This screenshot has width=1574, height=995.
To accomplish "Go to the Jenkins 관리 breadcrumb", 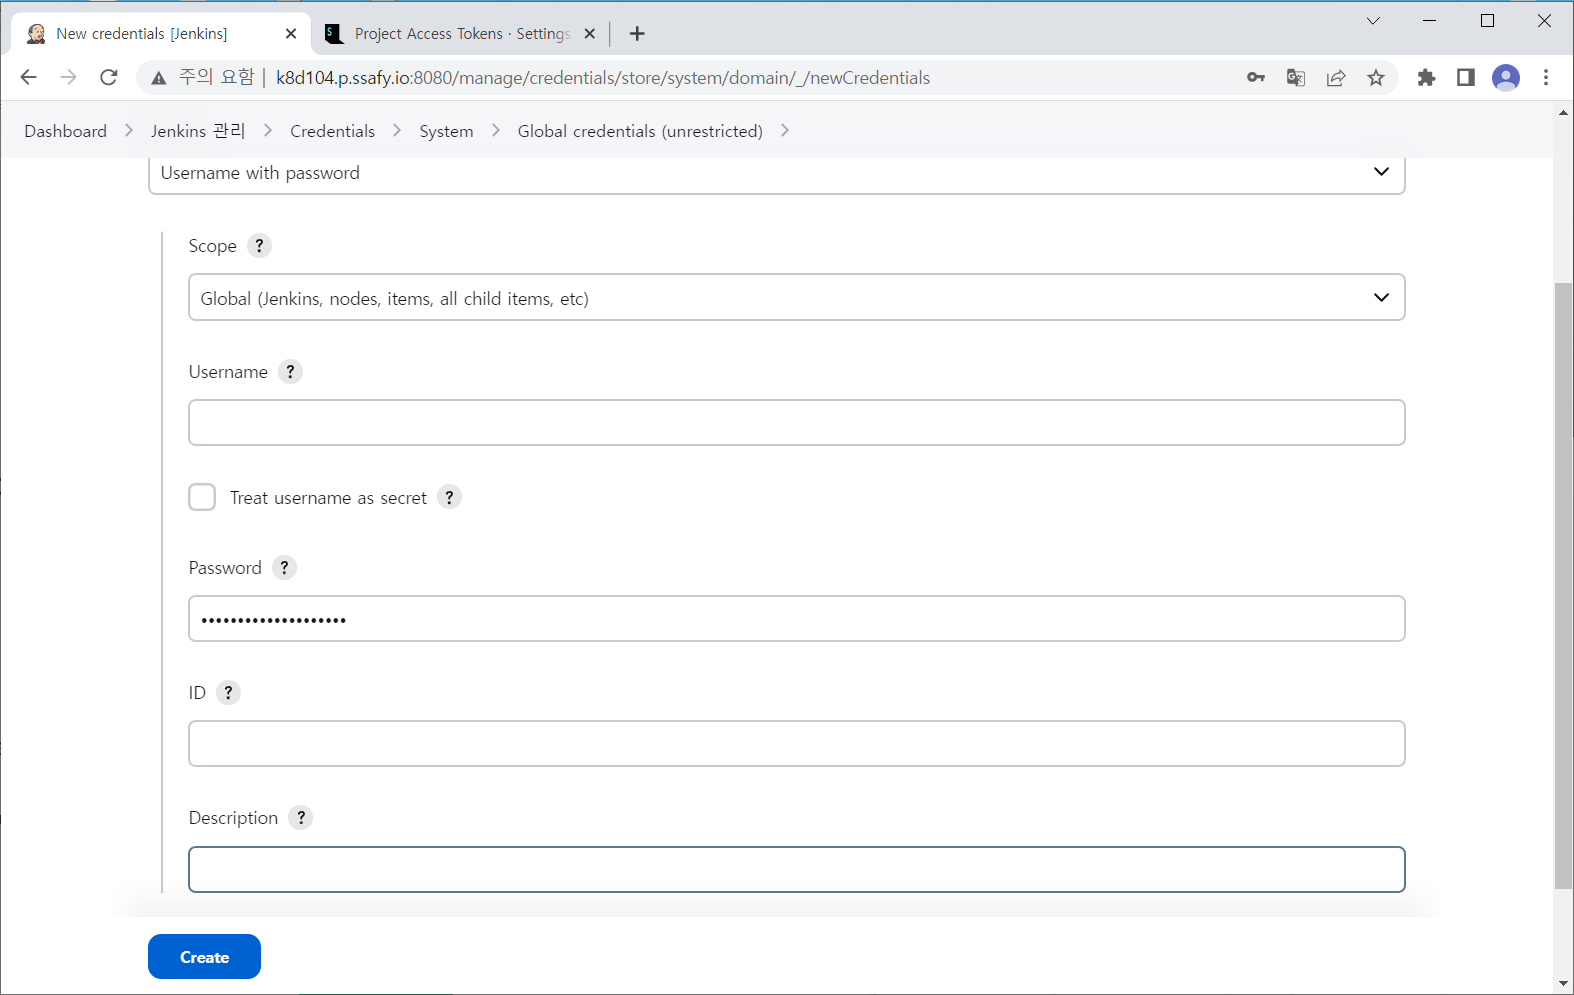I will [x=198, y=131].
